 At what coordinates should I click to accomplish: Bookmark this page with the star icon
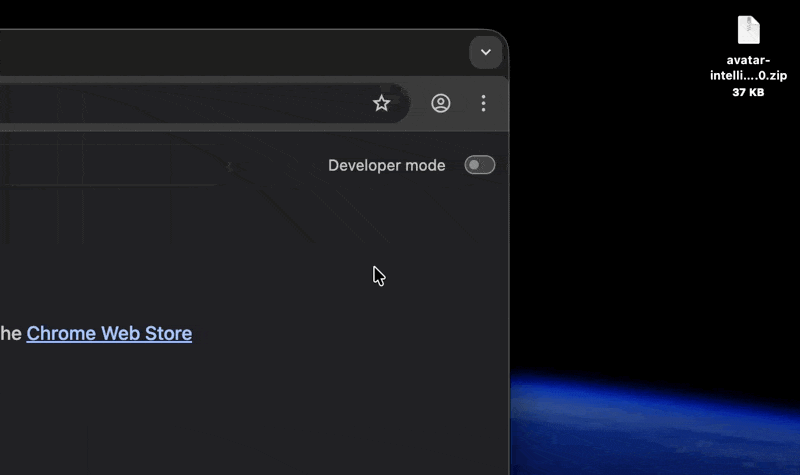coord(381,104)
